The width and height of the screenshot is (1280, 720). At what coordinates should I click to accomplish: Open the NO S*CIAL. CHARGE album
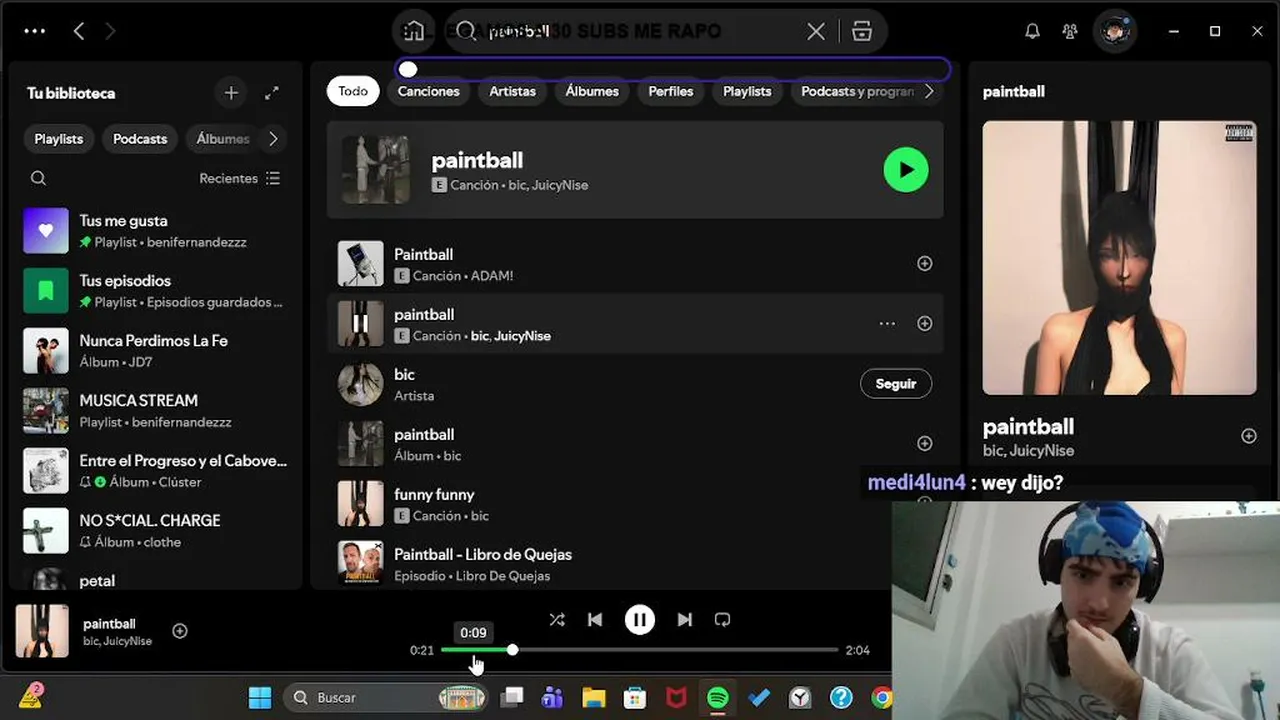click(155, 531)
